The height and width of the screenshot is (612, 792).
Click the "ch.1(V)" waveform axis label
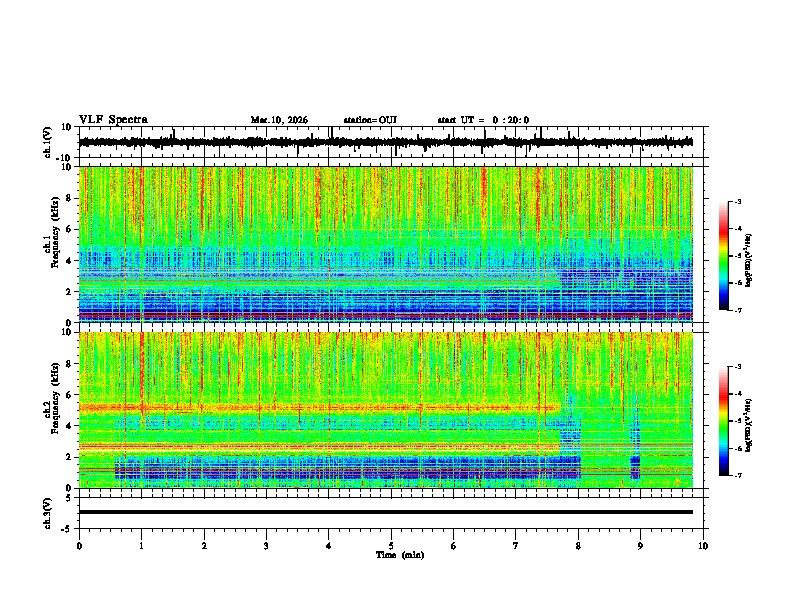coord(48,142)
